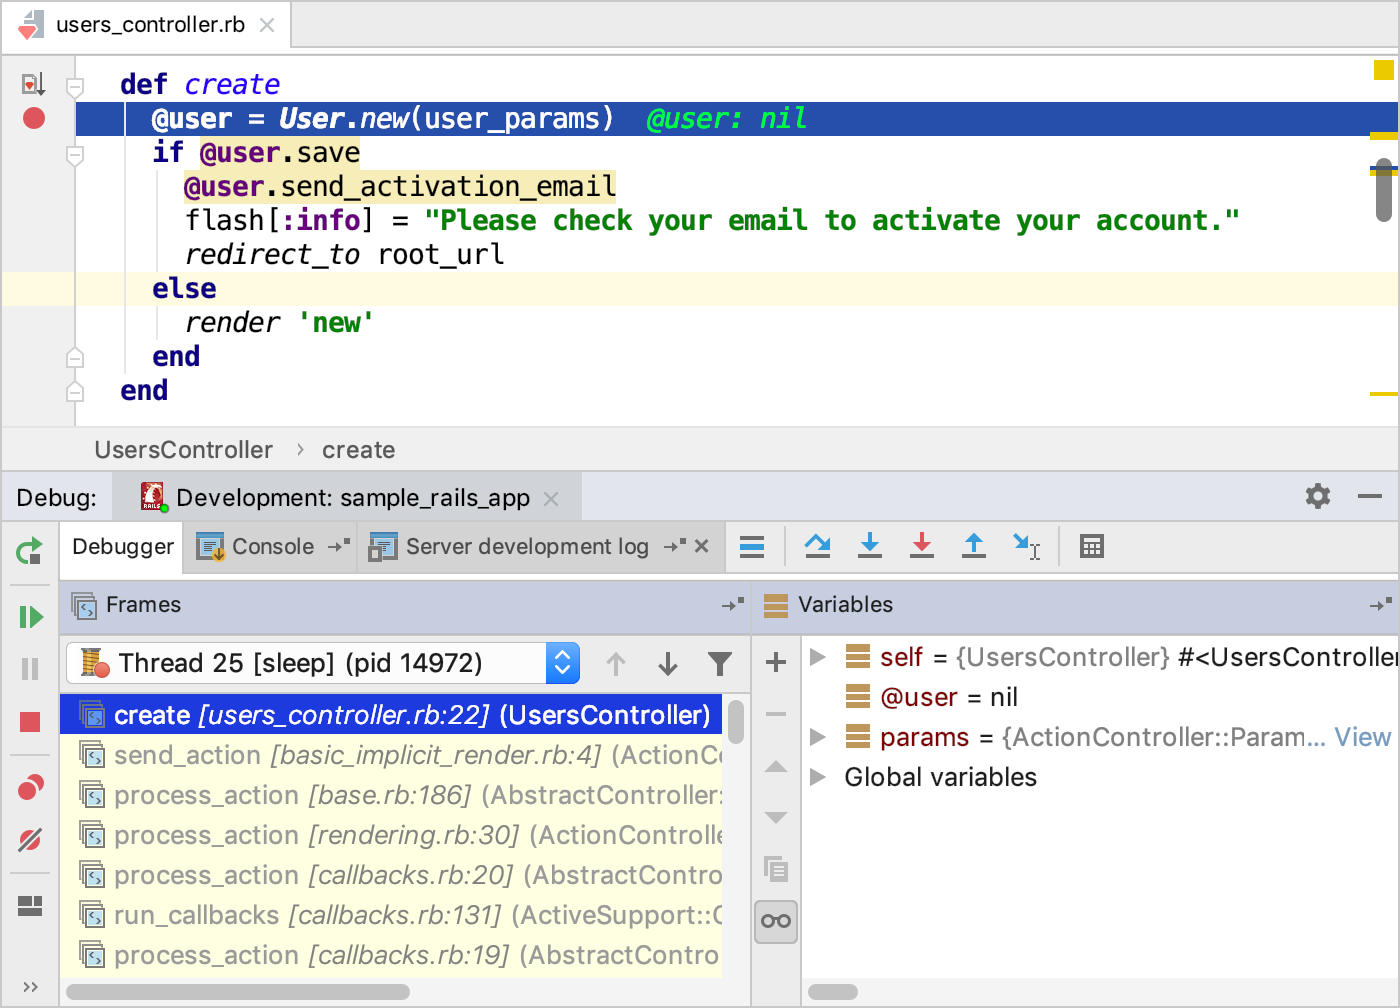Expand the self variable node
The image size is (1400, 1008).
tap(818, 657)
